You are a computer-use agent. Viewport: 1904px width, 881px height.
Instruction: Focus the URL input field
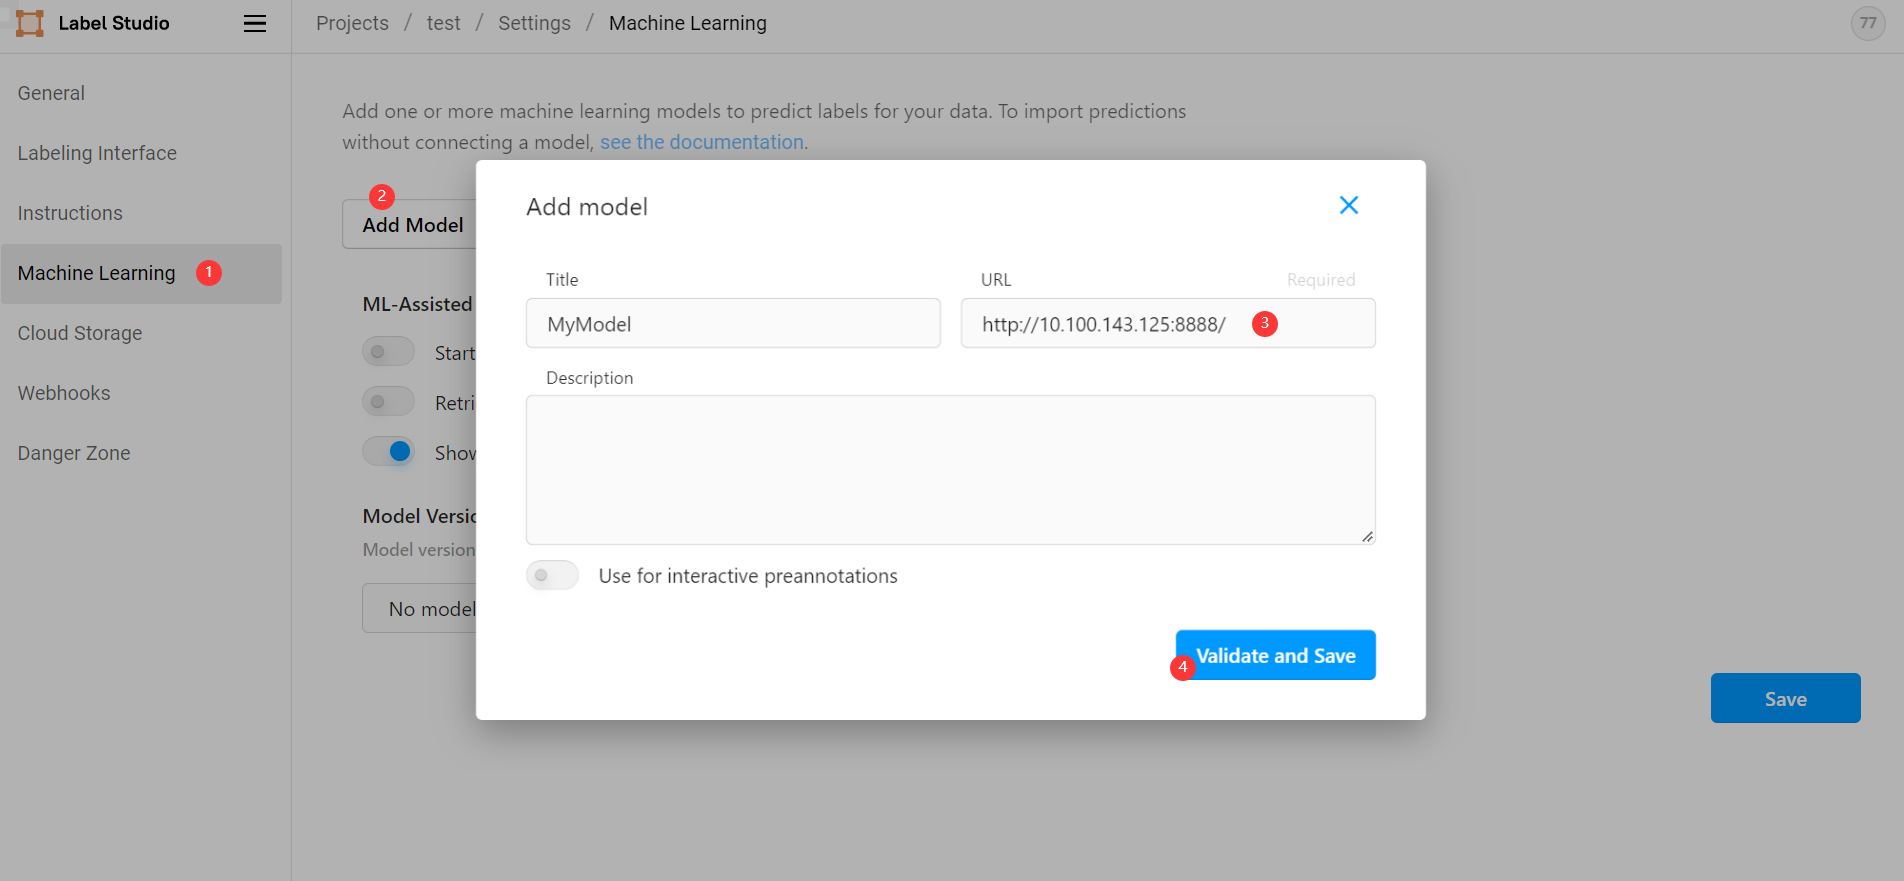1168,323
